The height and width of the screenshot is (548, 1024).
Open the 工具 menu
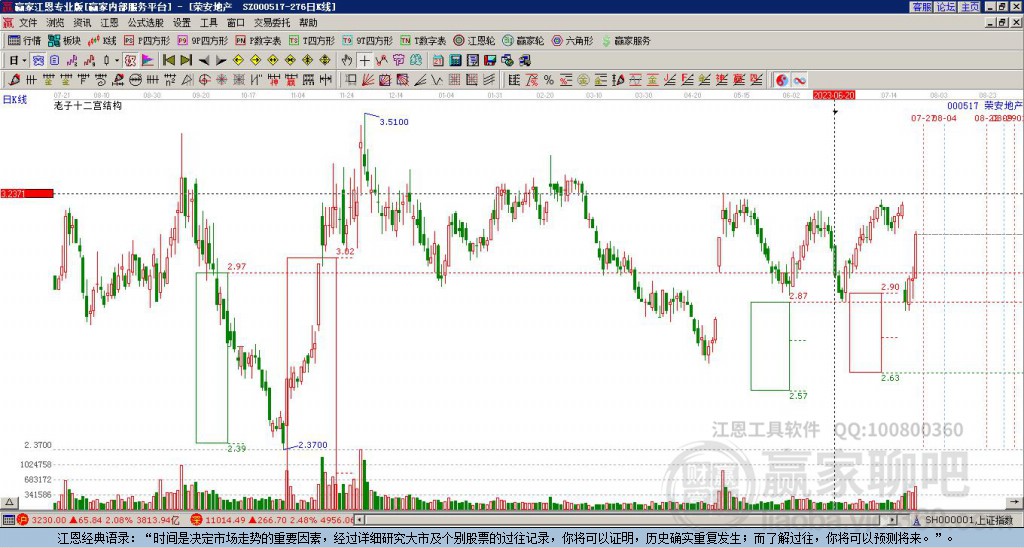pos(208,23)
